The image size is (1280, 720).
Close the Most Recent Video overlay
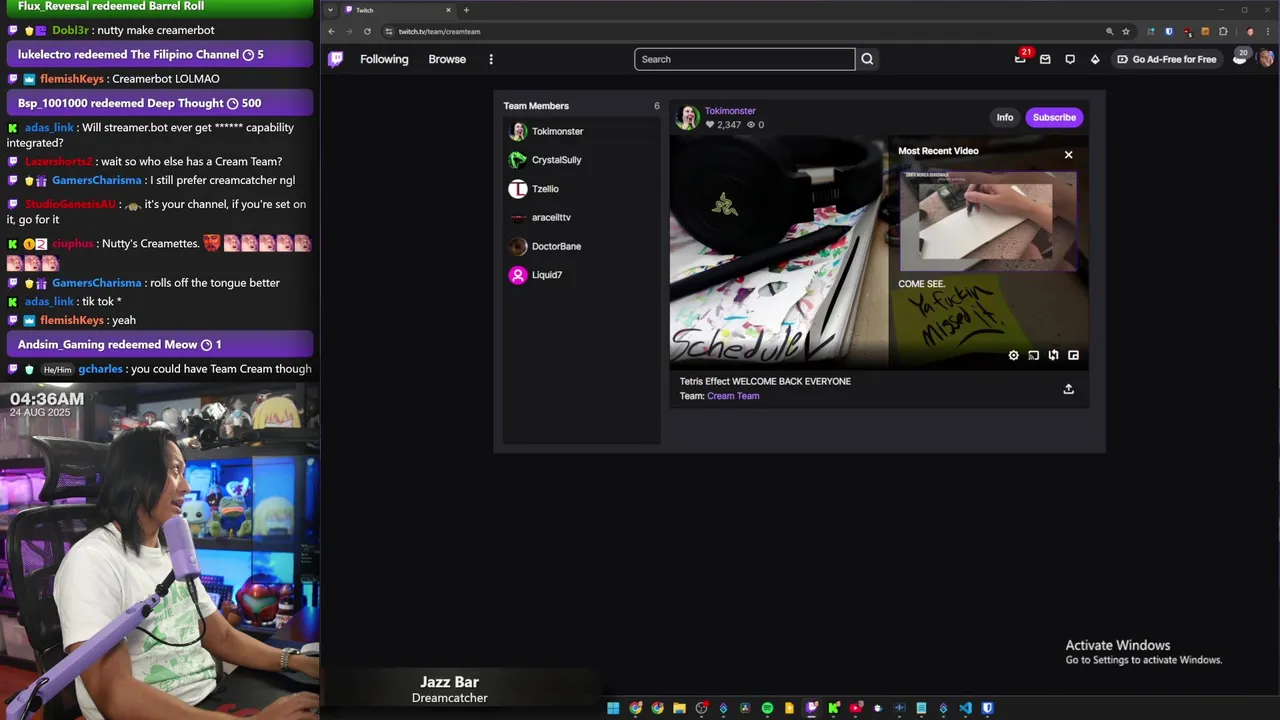[x=1068, y=155]
